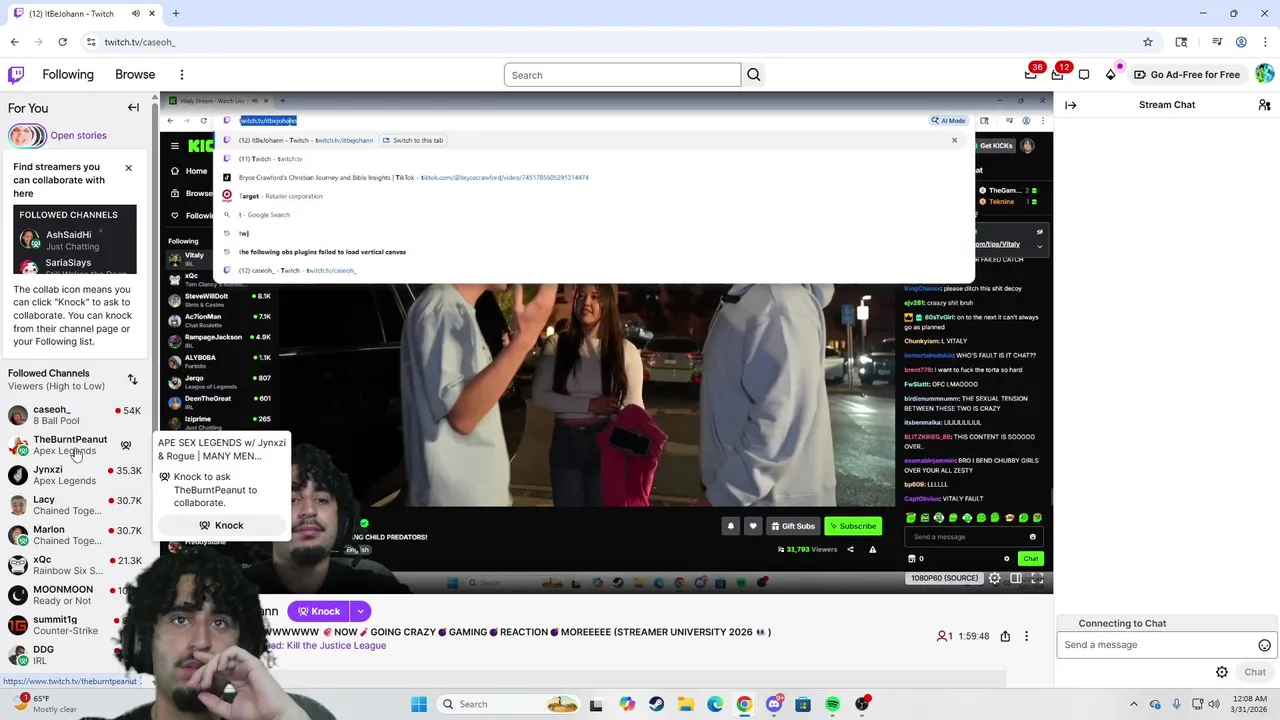1280x720 pixels.
Task: Open MOONMOON channel in sidebar
Action: [x=74, y=595]
